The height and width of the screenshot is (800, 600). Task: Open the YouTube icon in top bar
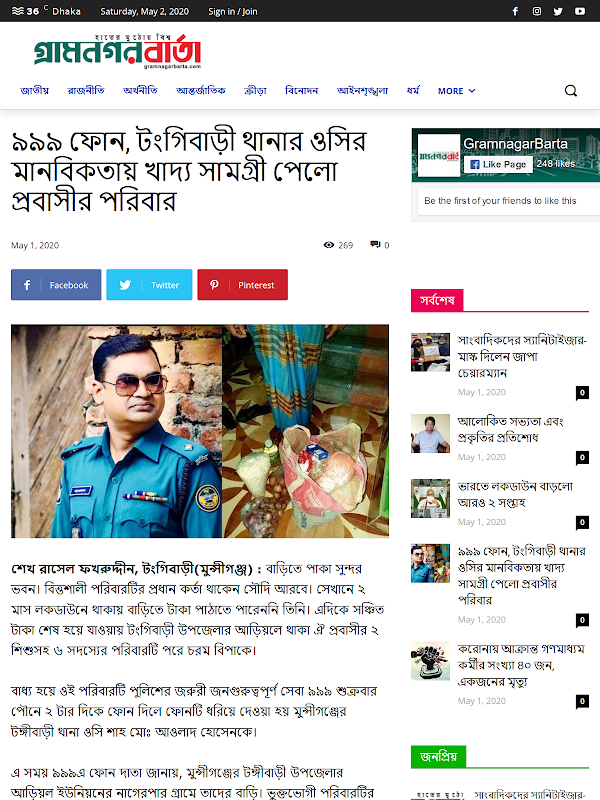[580, 11]
